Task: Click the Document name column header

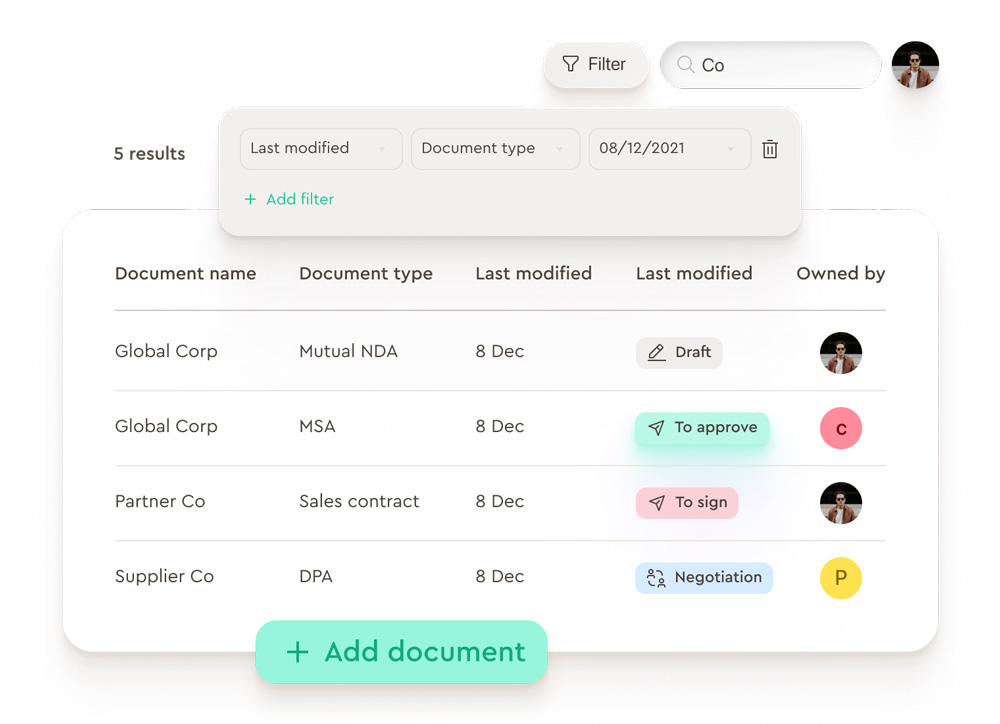Action: click(x=185, y=274)
